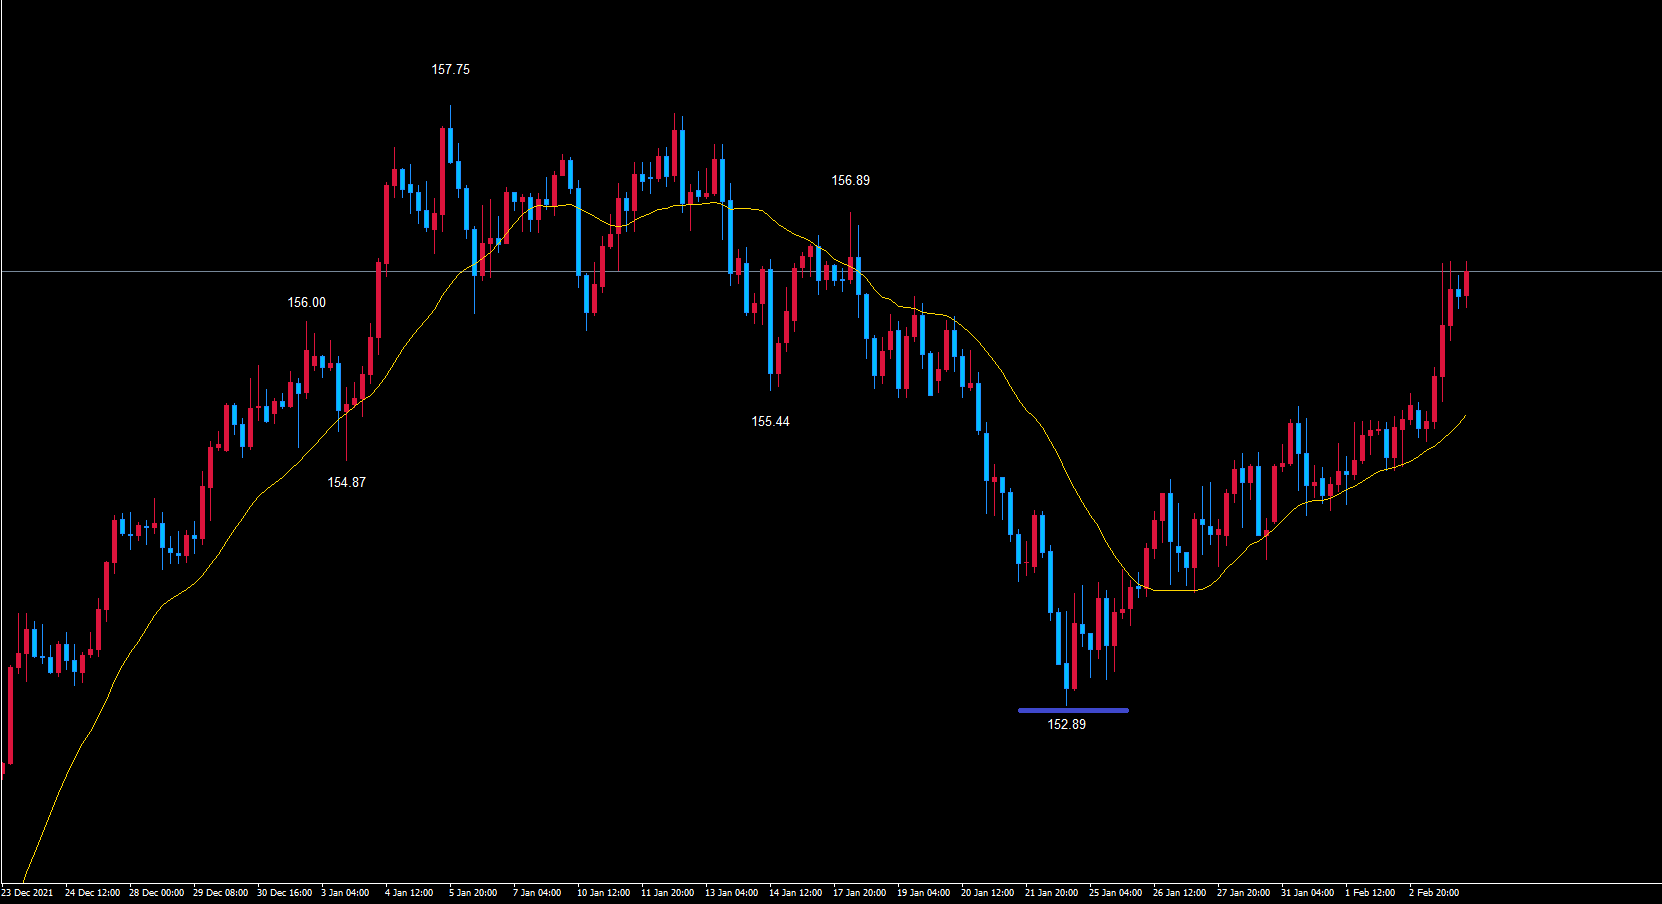Click the 154.87 price label
This screenshot has width=1662, height=904.
tap(346, 483)
